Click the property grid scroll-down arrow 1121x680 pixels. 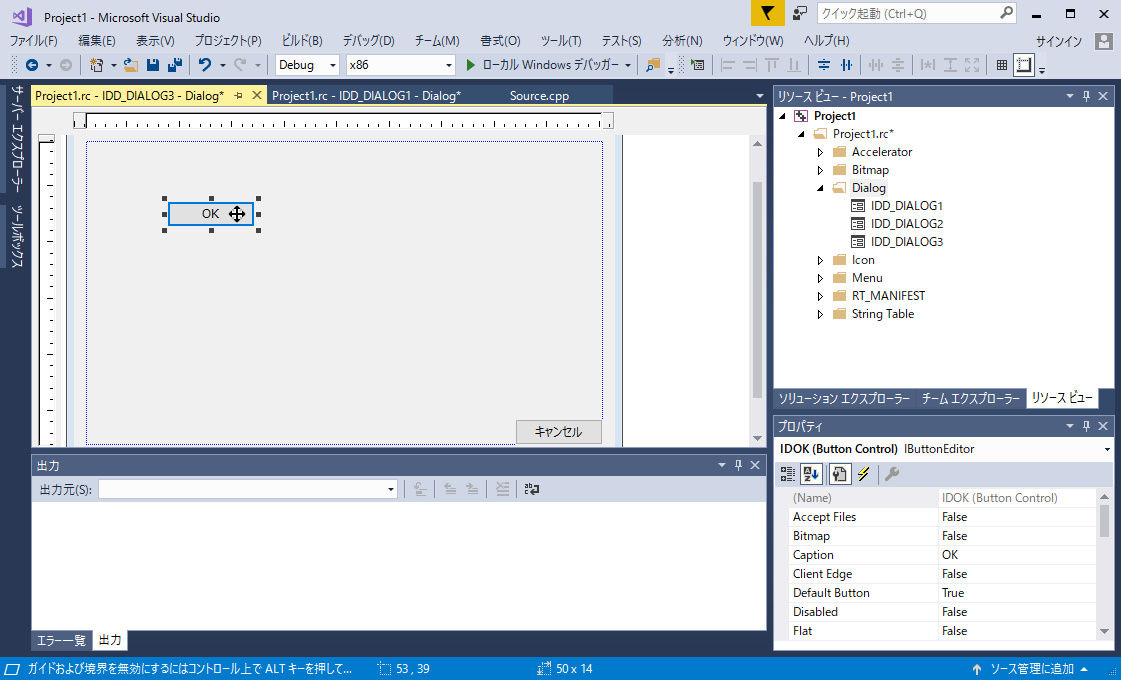coord(1105,631)
